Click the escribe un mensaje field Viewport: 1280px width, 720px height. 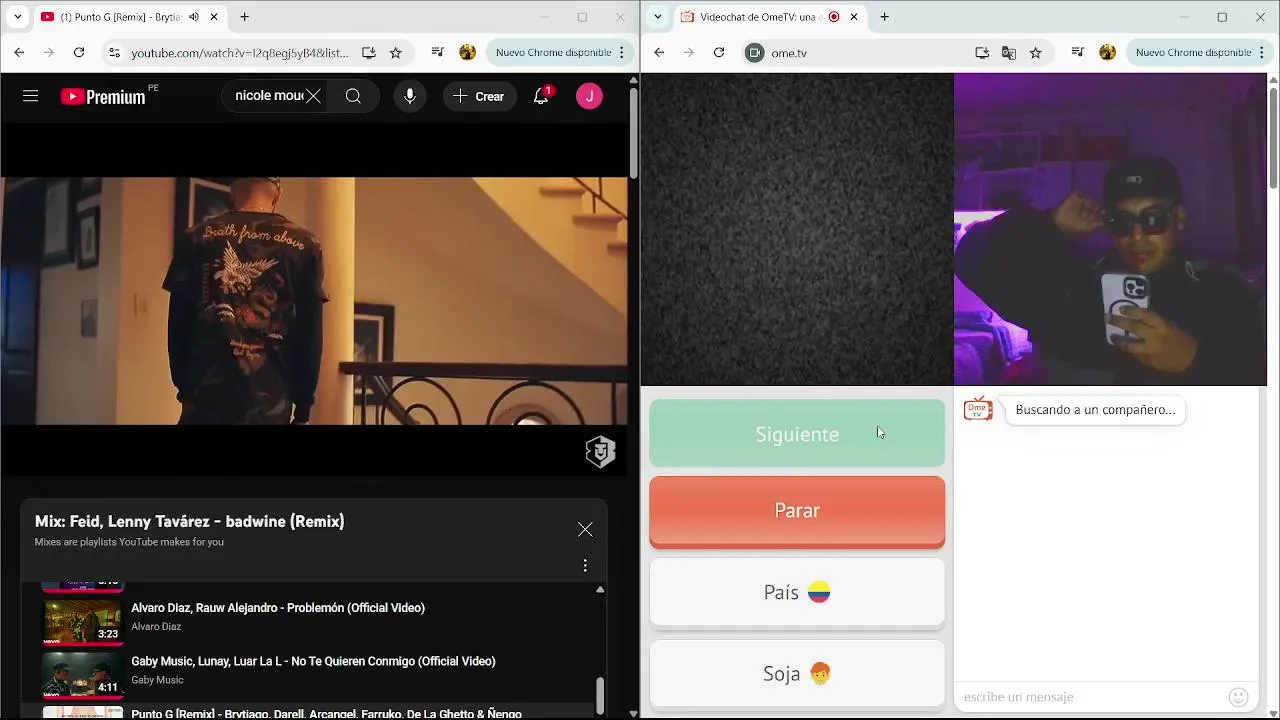point(1090,697)
